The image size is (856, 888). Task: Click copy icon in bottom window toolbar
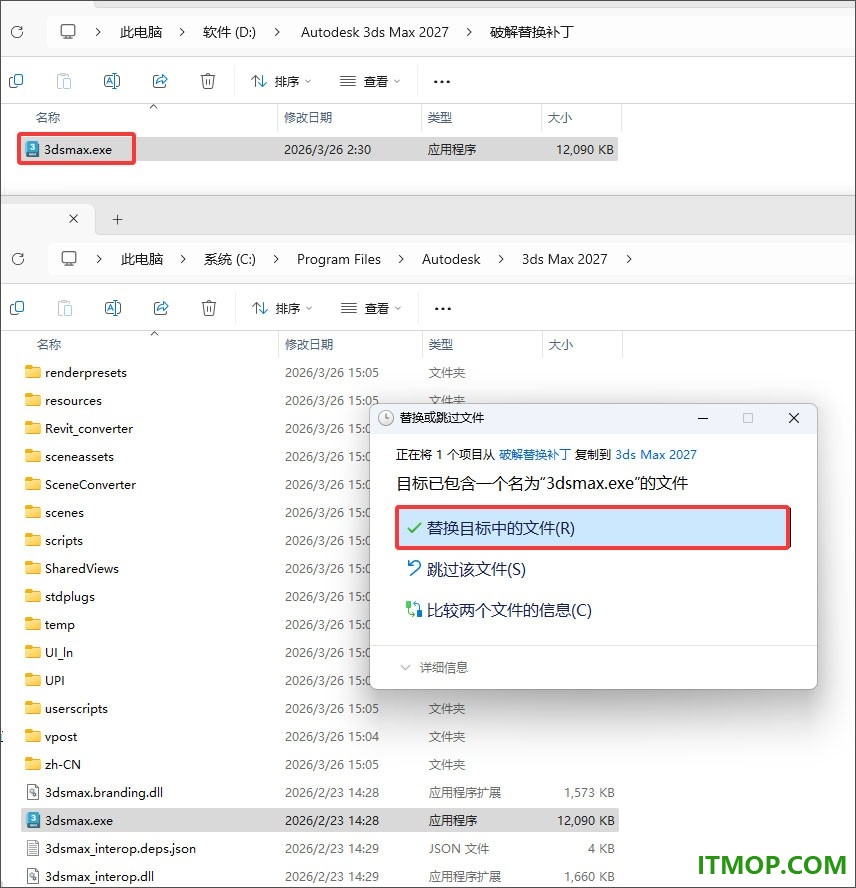click(x=18, y=308)
